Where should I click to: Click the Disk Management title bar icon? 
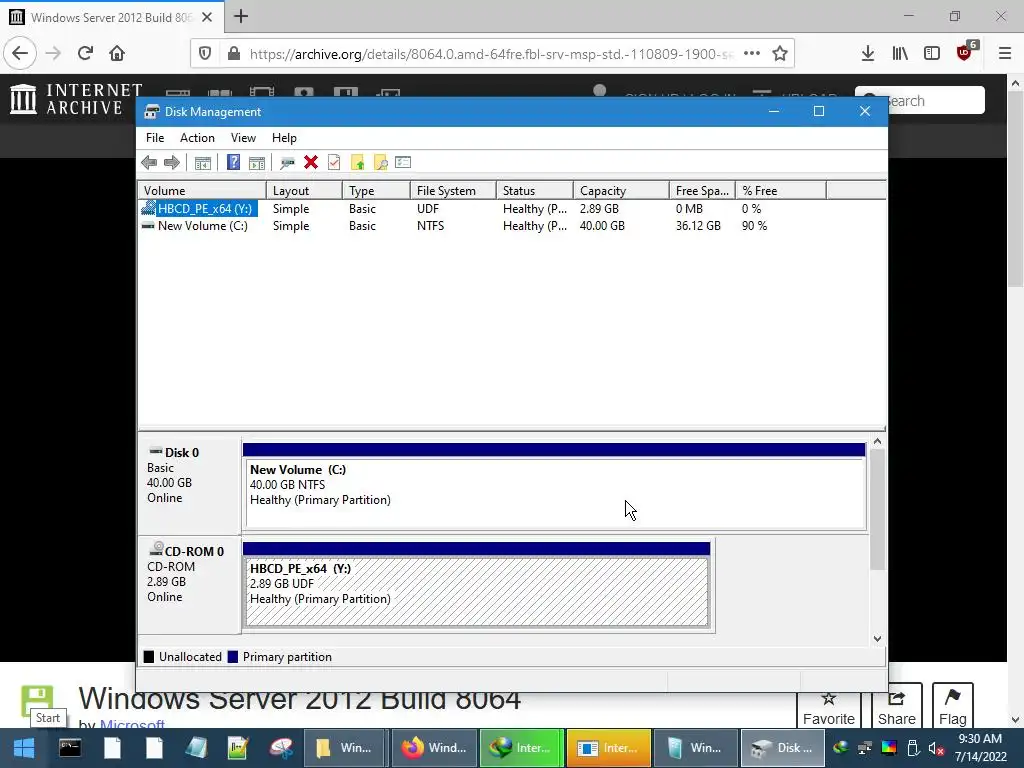(x=152, y=112)
